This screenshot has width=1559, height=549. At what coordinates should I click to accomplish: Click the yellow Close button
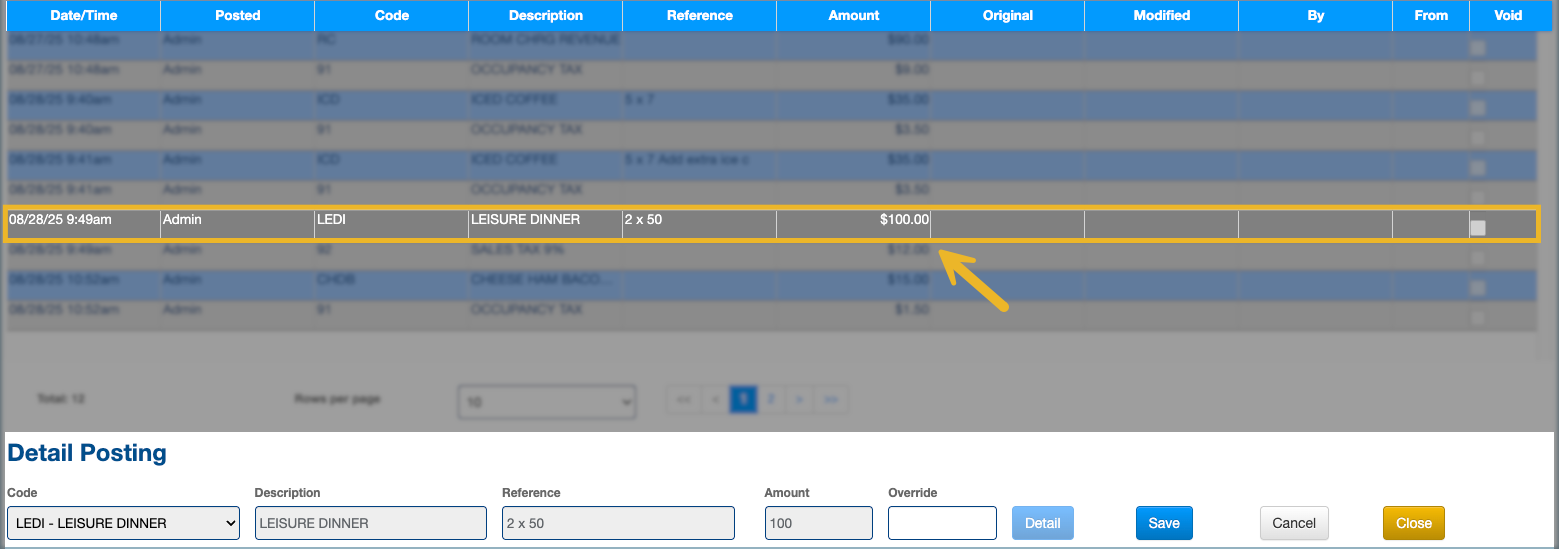click(1413, 523)
